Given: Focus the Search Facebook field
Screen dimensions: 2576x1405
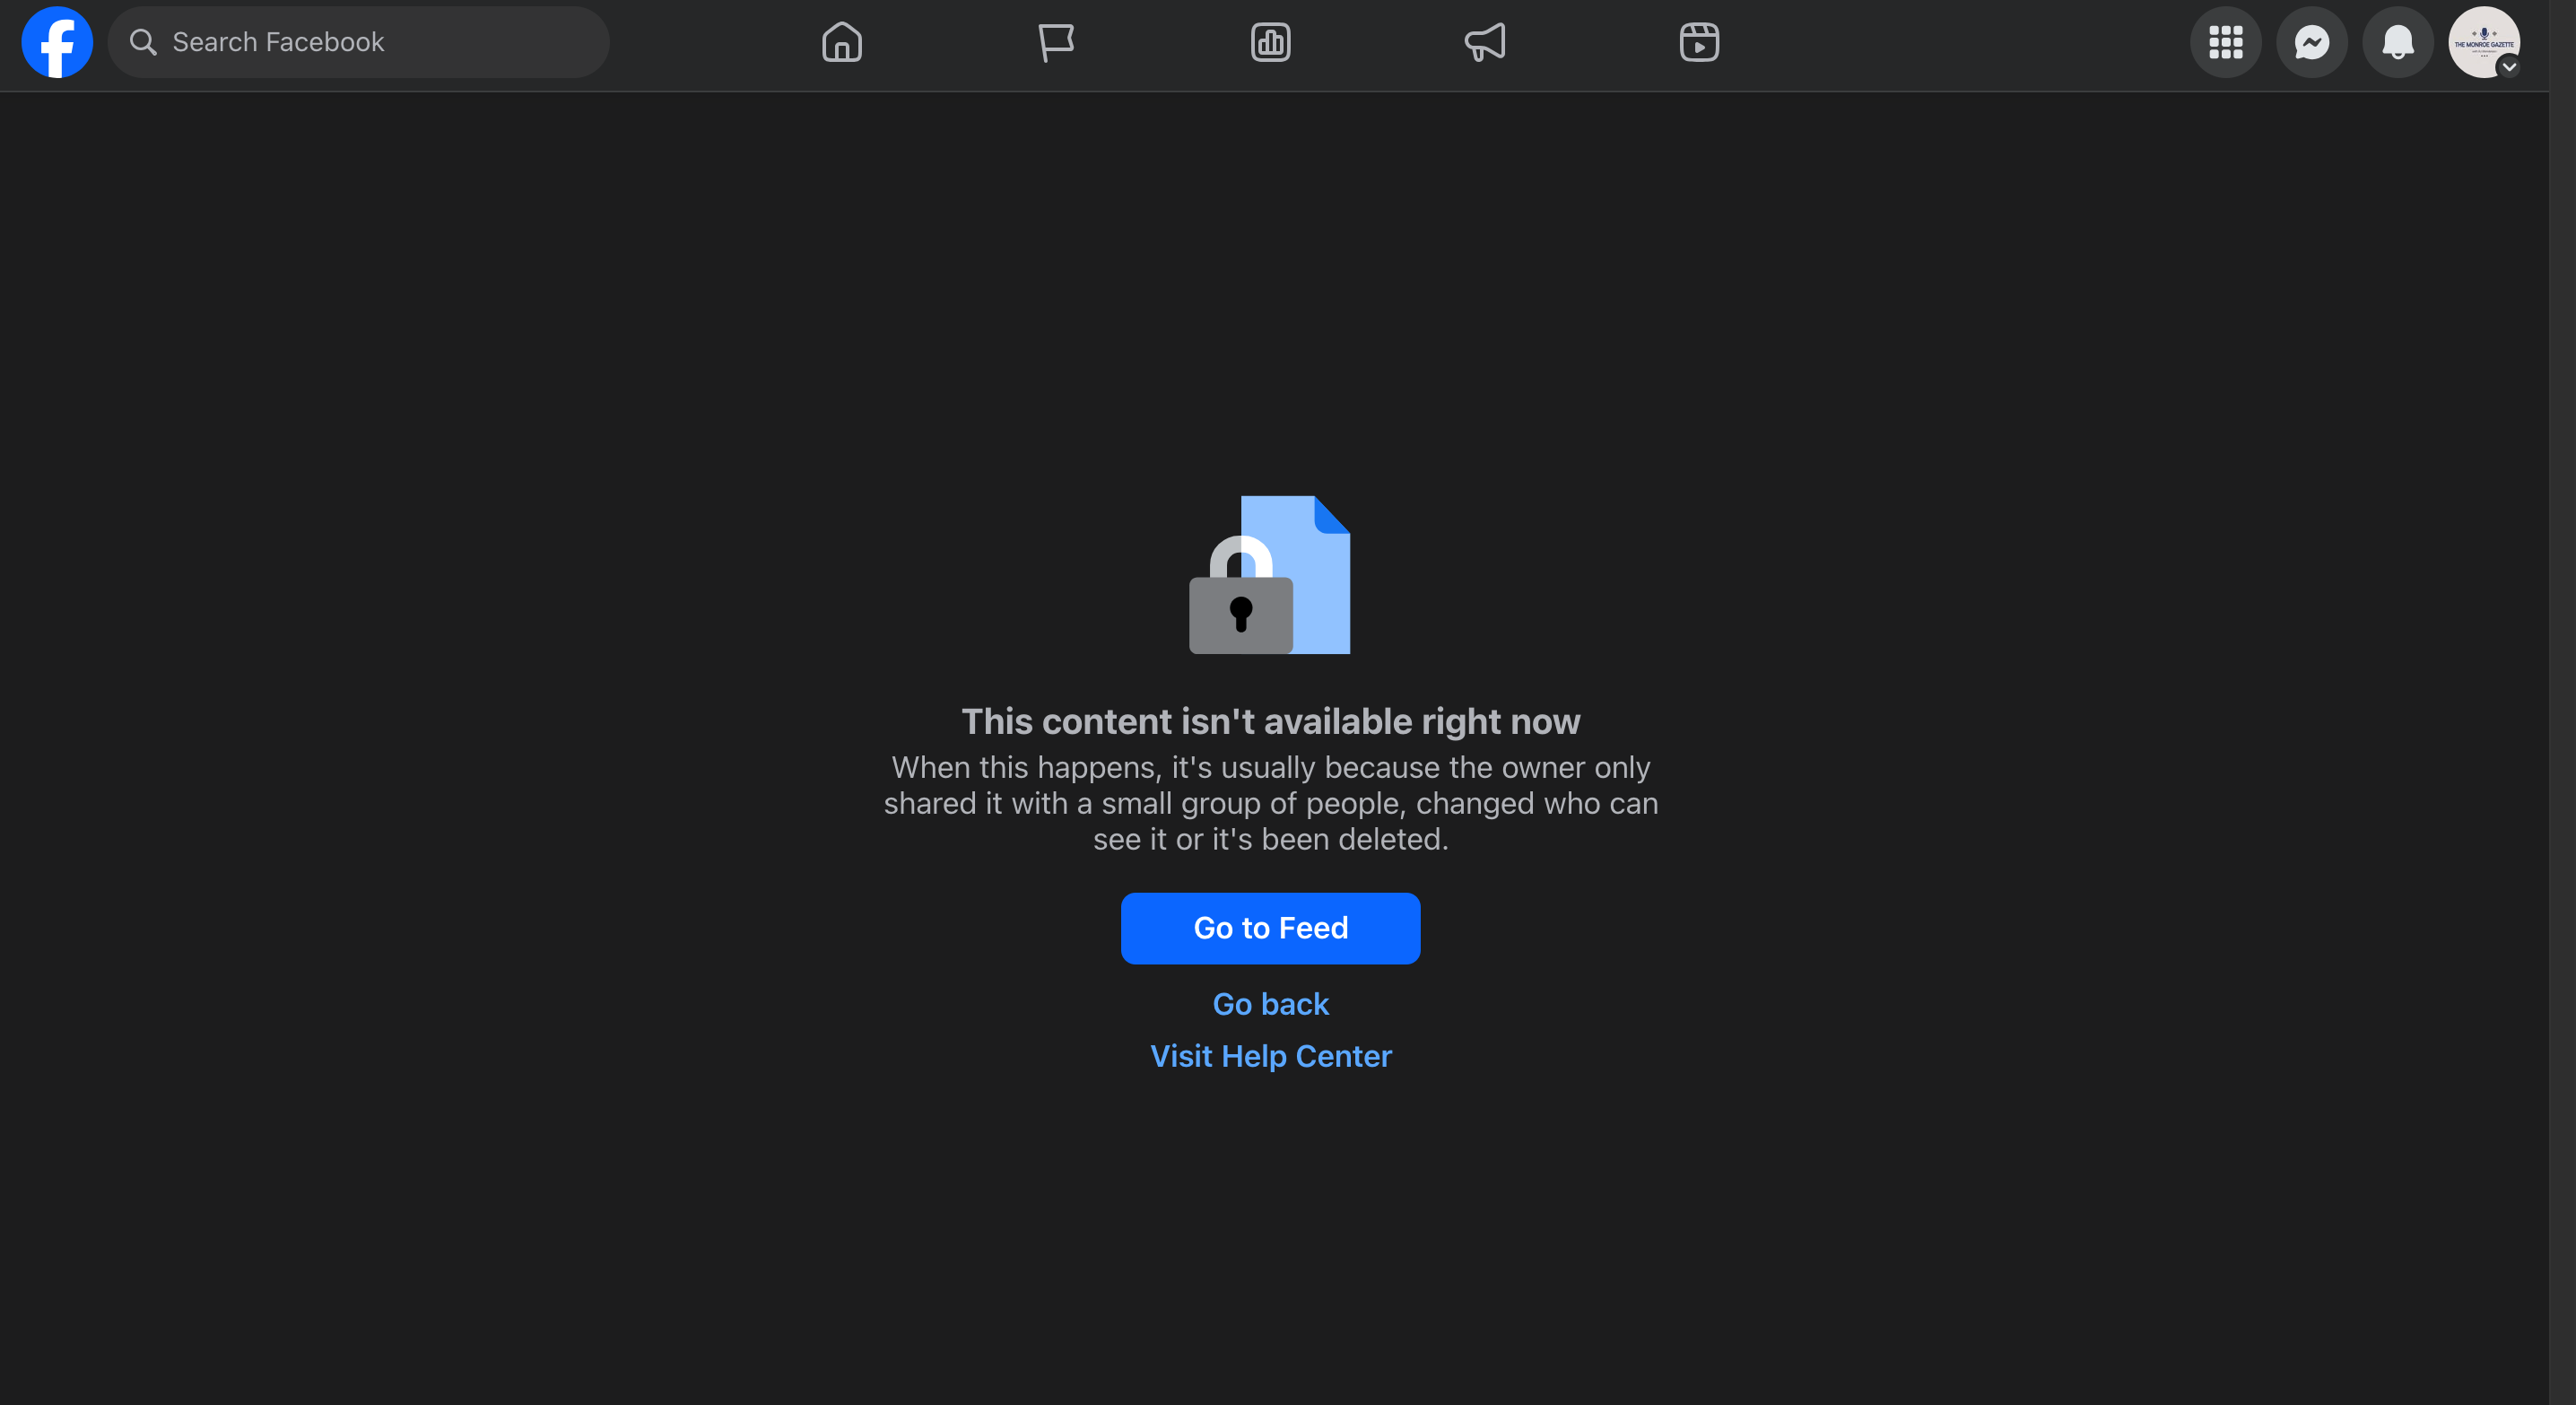Looking at the screenshot, I should 359,42.
